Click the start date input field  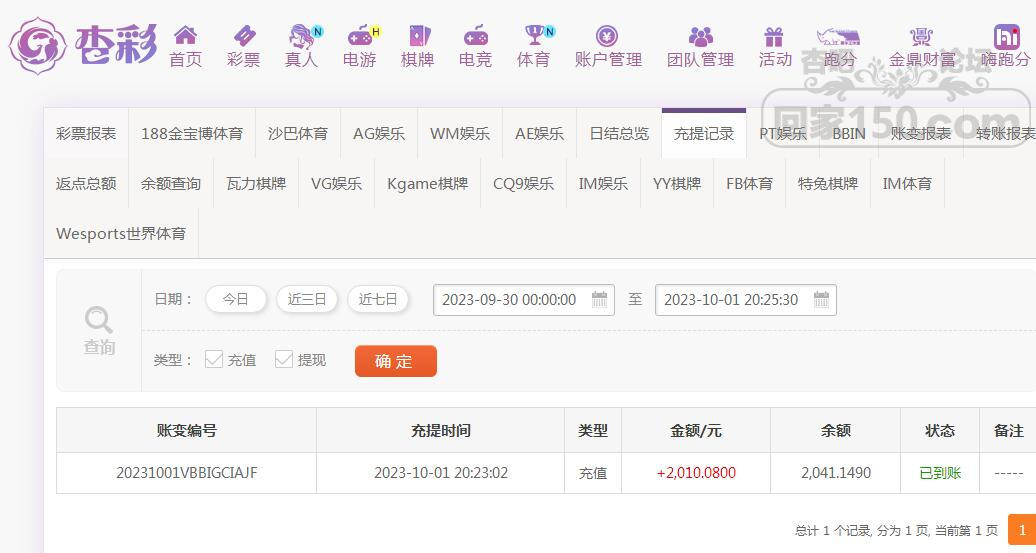pyautogui.click(x=524, y=300)
